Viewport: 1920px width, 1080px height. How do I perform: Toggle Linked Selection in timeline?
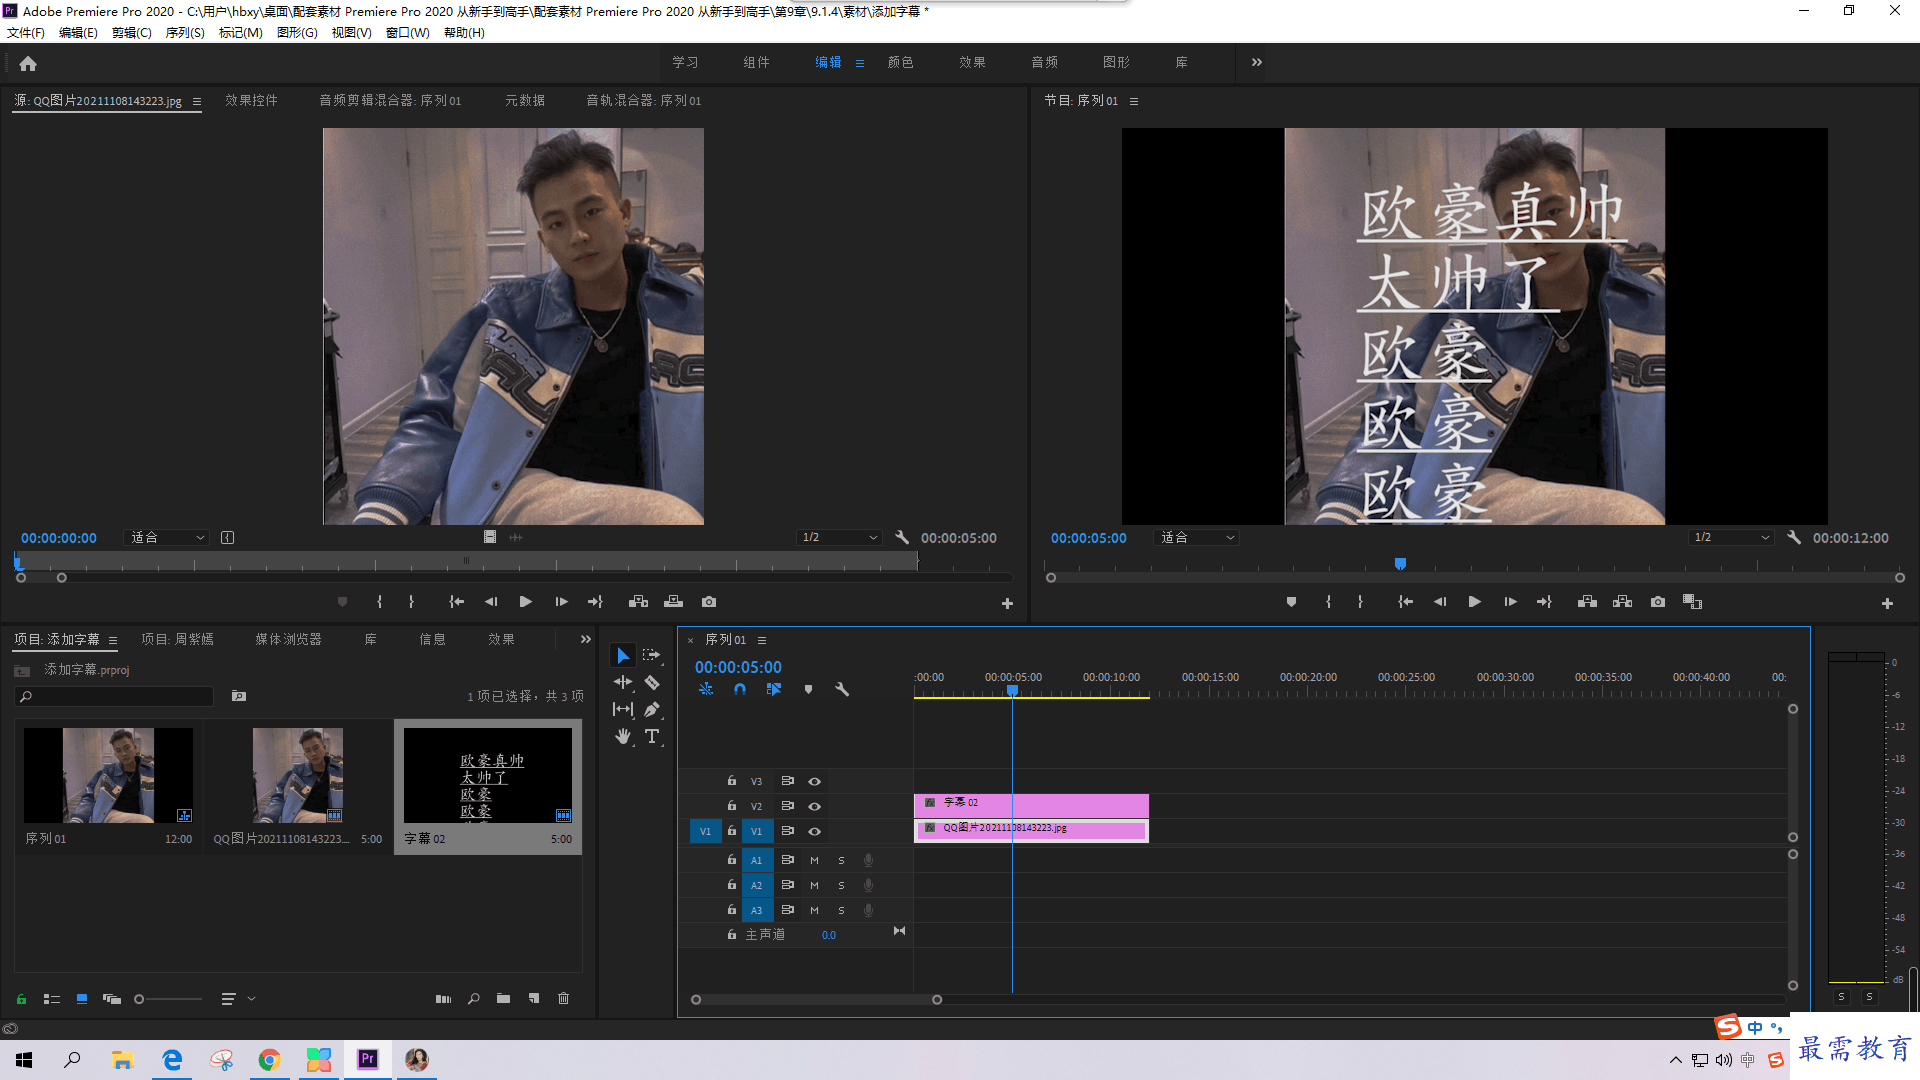tap(774, 689)
